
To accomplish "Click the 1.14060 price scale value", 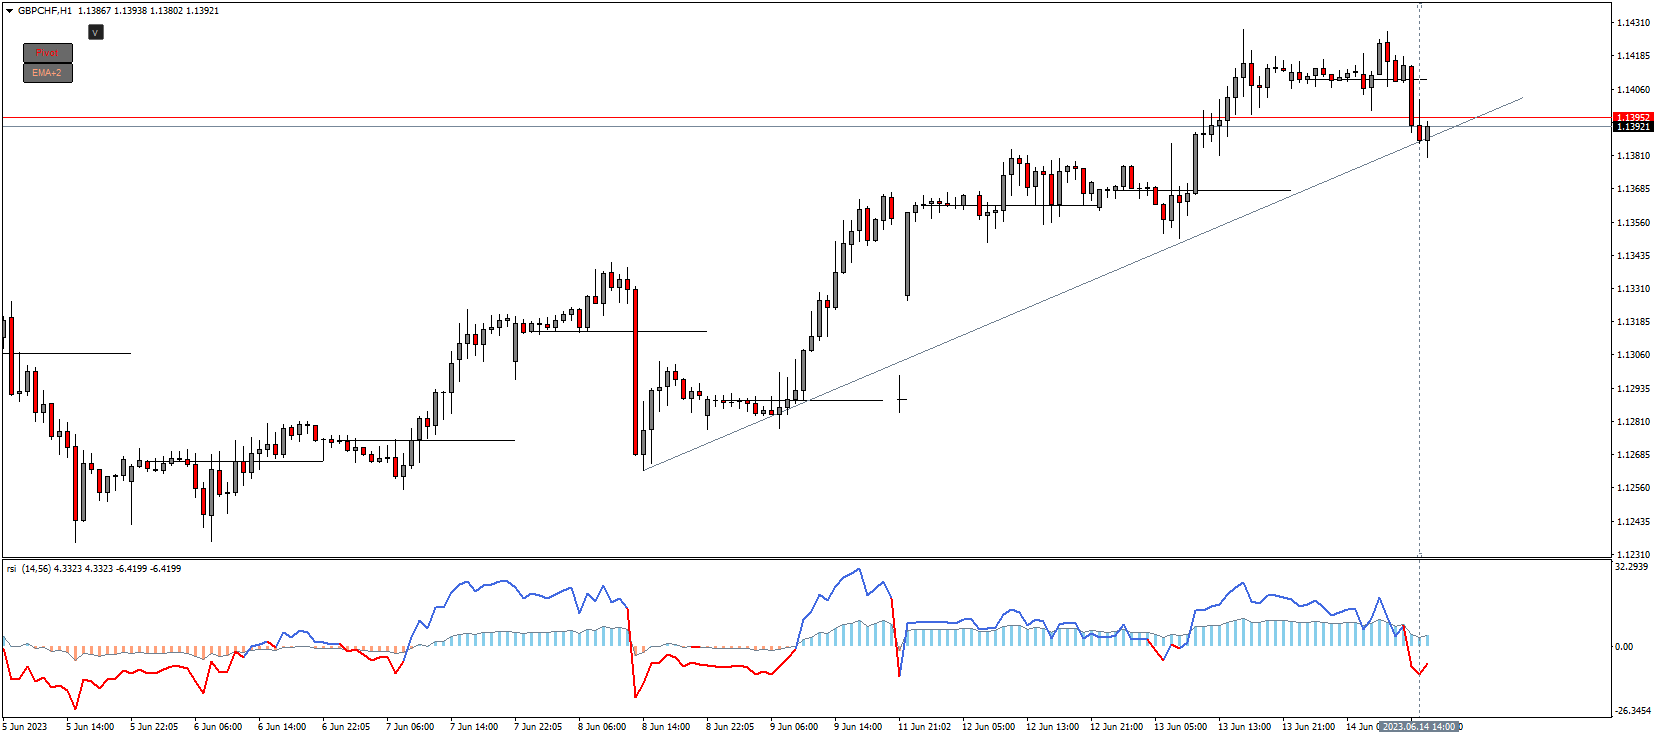I will [x=1633, y=90].
